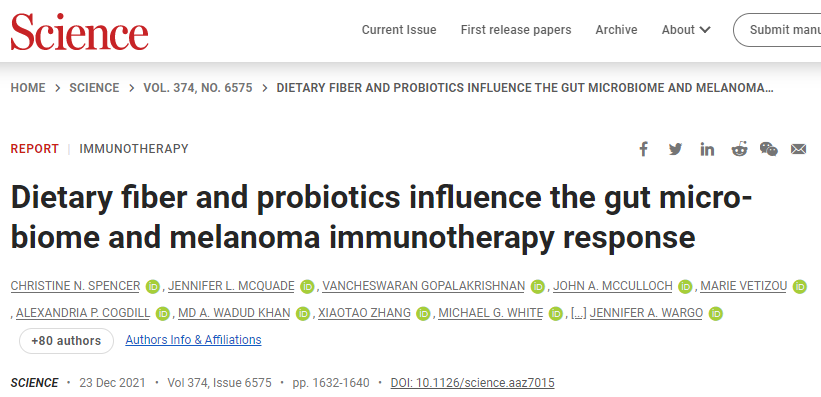821x397 pixels.
Task: Open Current Issue menu item
Action: [x=399, y=30]
